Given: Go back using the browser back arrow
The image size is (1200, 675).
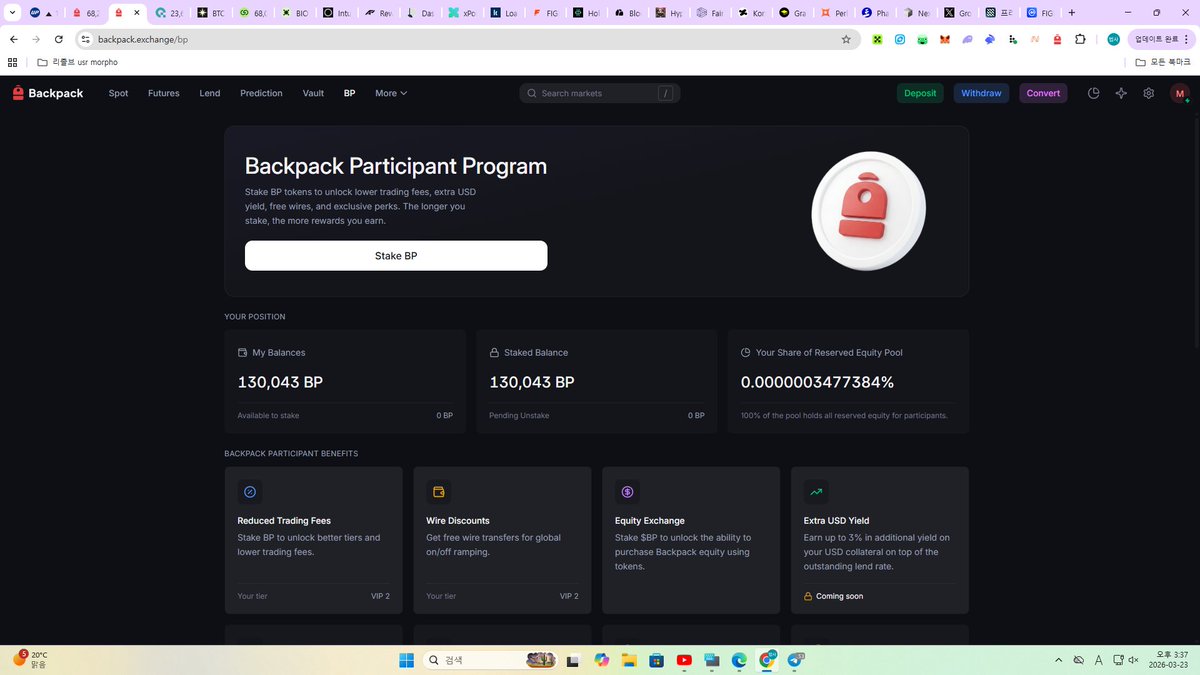Looking at the screenshot, I should coord(13,39).
